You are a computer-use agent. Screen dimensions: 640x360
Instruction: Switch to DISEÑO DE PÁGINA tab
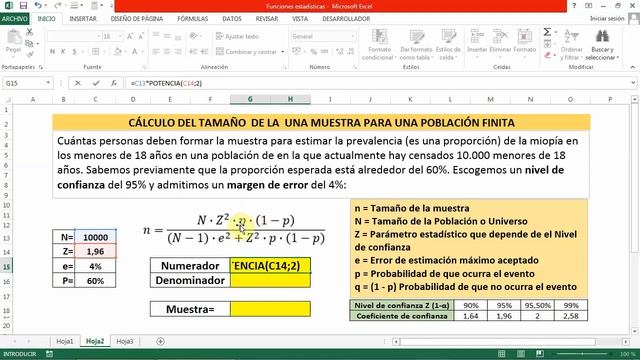(137, 19)
